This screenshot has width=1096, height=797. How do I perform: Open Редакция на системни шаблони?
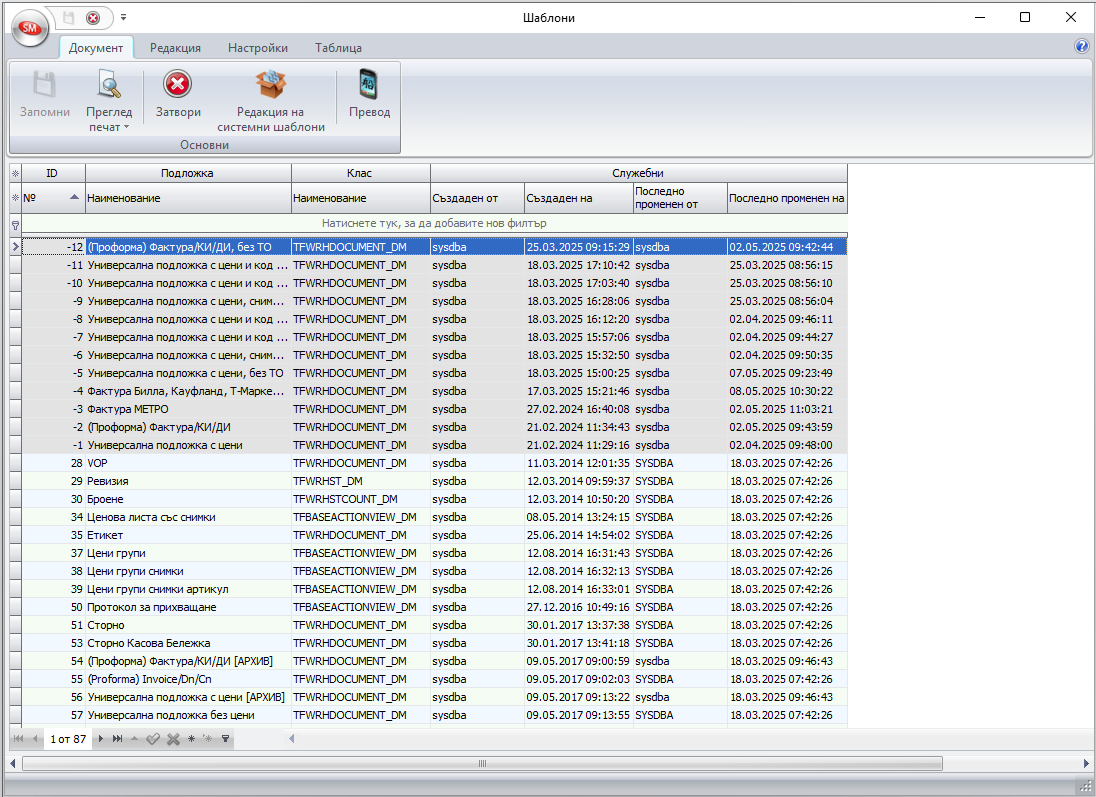(x=271, y=101)
